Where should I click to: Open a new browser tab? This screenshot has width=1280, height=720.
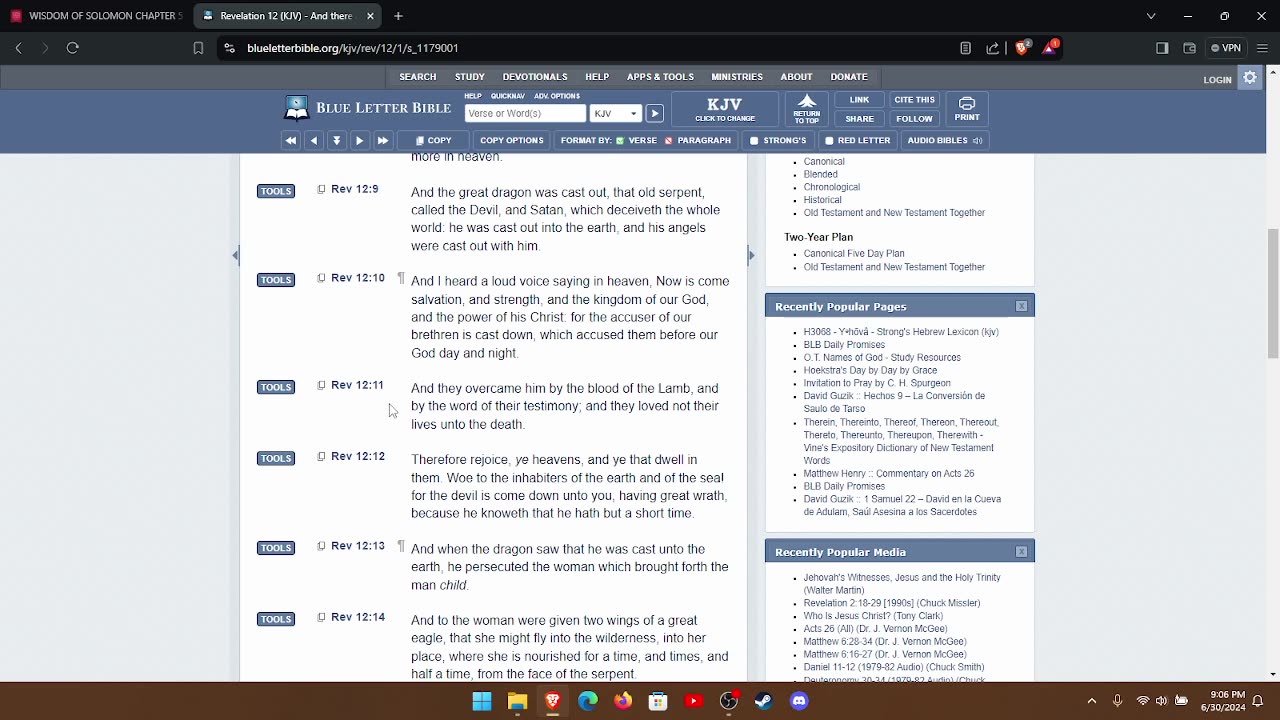(x=398, y=16)
